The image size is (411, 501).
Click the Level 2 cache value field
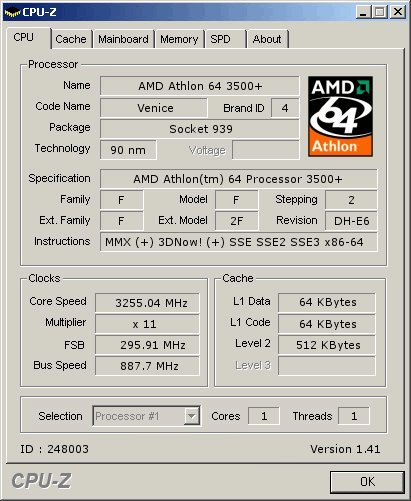(327, 345)
